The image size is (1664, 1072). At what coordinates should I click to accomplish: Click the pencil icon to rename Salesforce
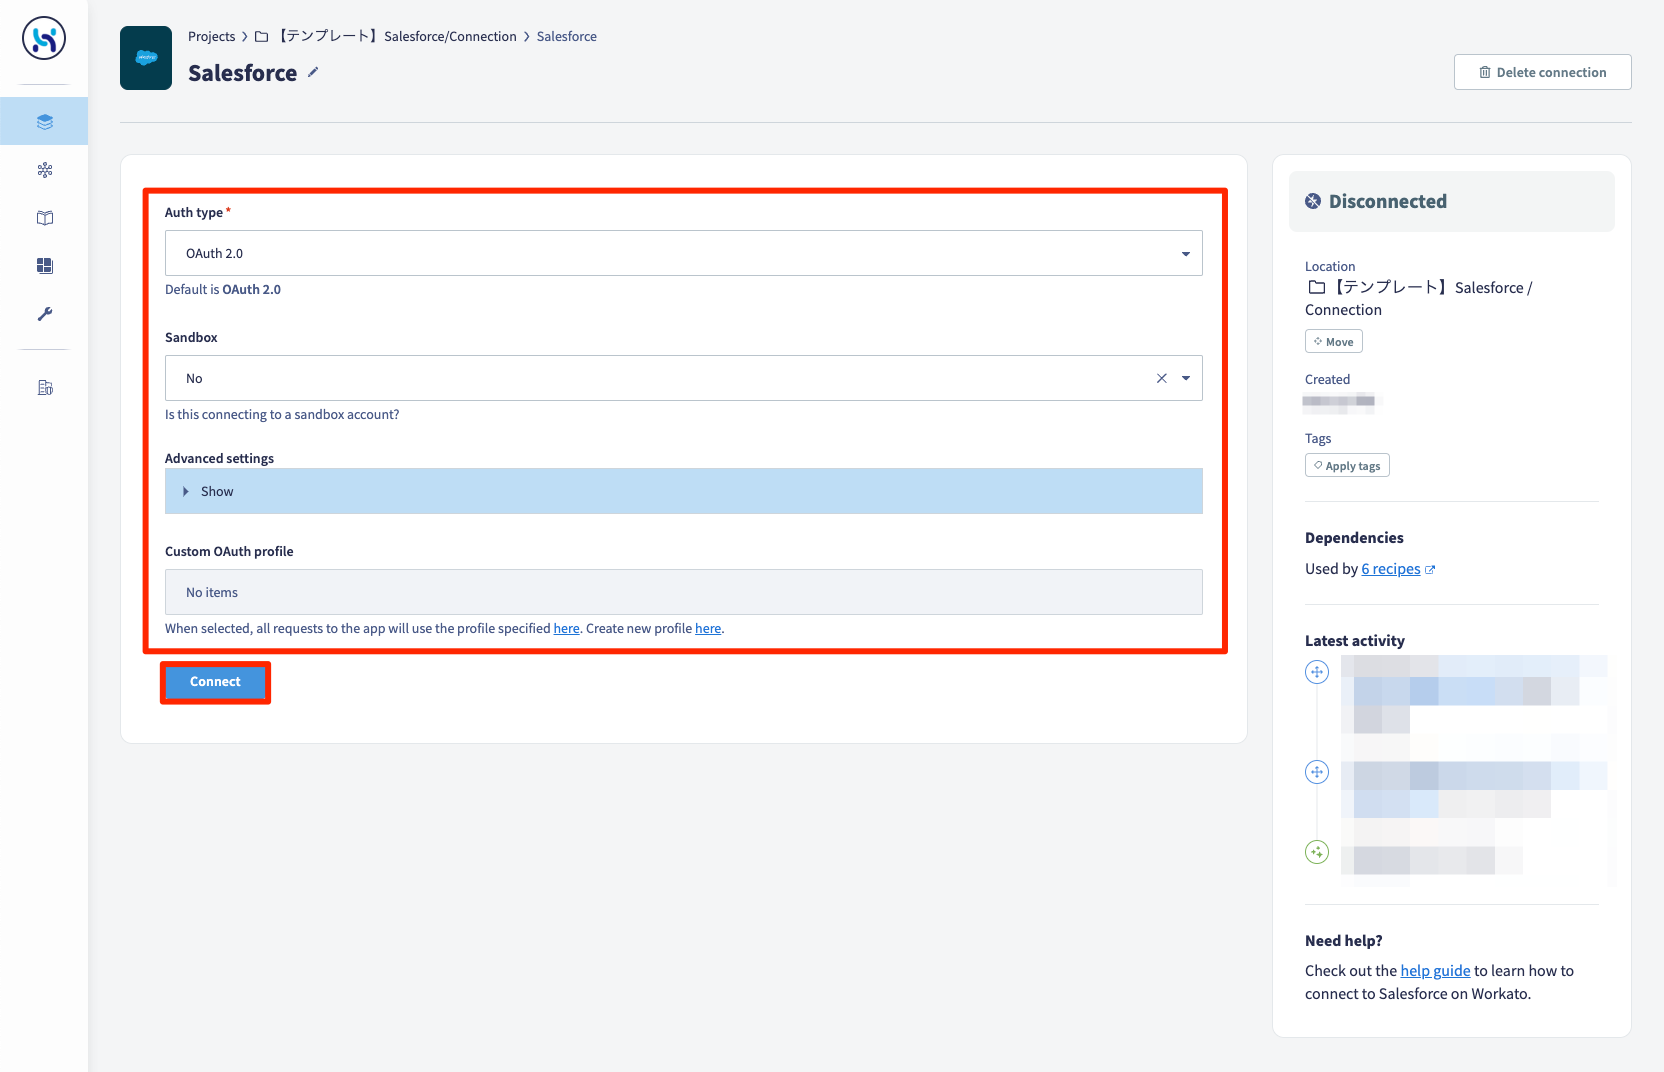point(313,72)
